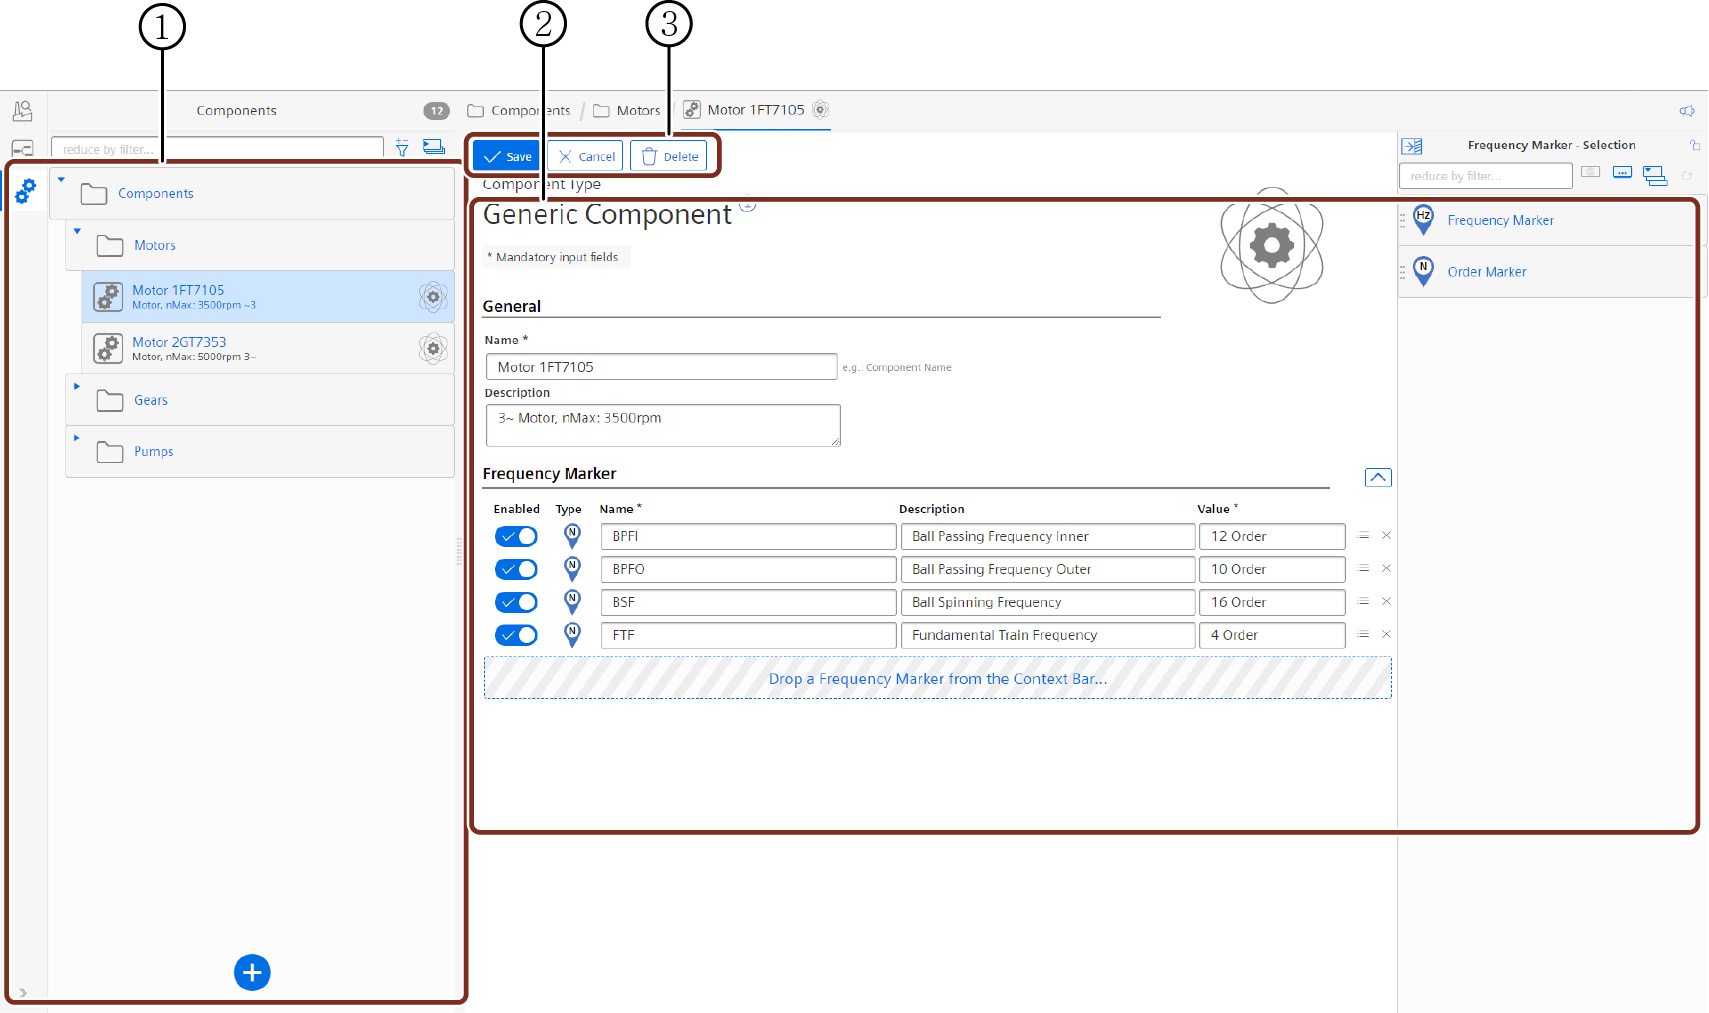The width and height of the screenshot is (1709, 1013).
Task: Click the atom type icon on Motor 1FT7105 row
Action: [x=433, y=297]
